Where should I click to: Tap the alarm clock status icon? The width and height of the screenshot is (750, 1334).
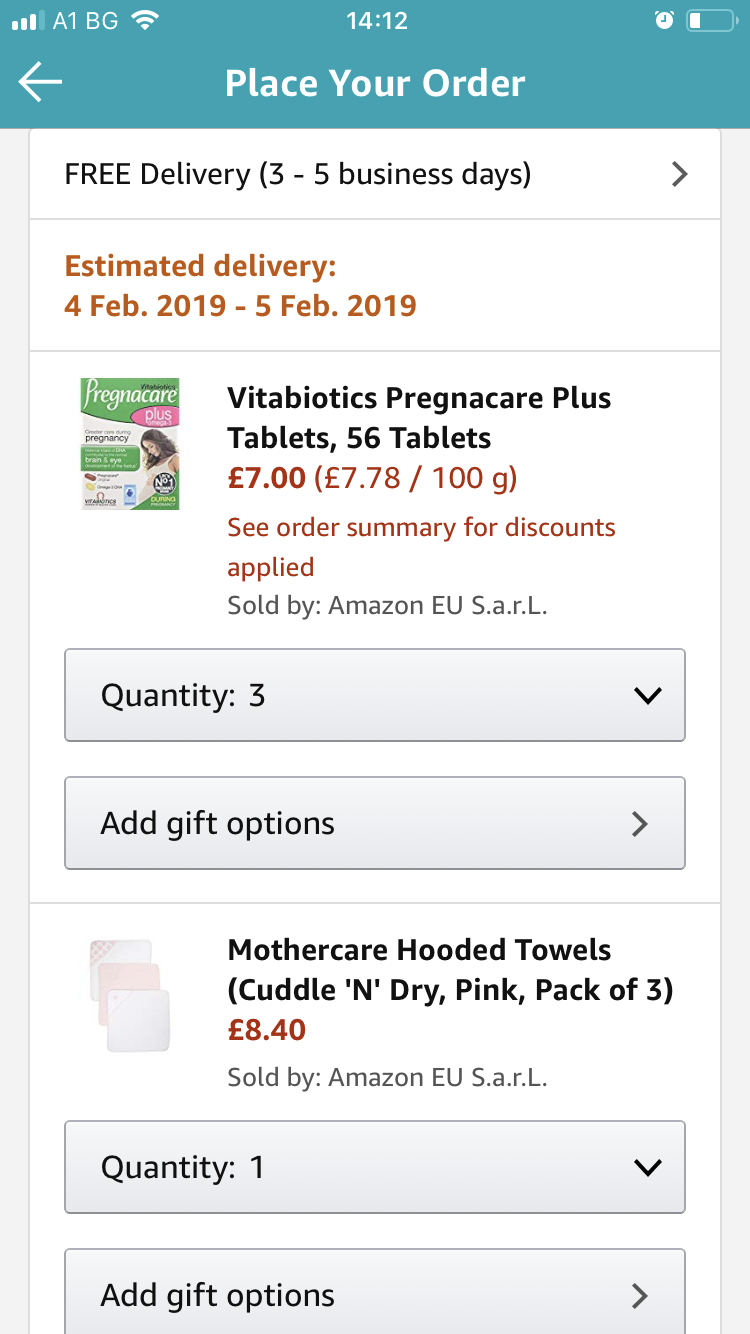[664, 21]
